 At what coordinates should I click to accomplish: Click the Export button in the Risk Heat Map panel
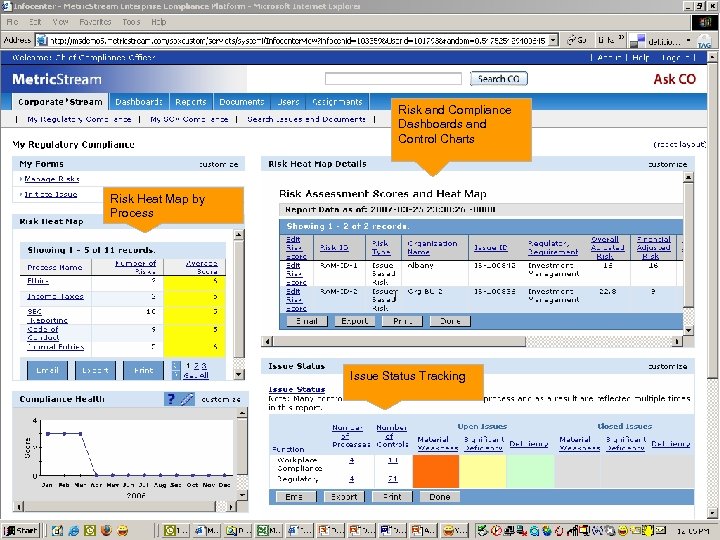(x=96, y=370)
